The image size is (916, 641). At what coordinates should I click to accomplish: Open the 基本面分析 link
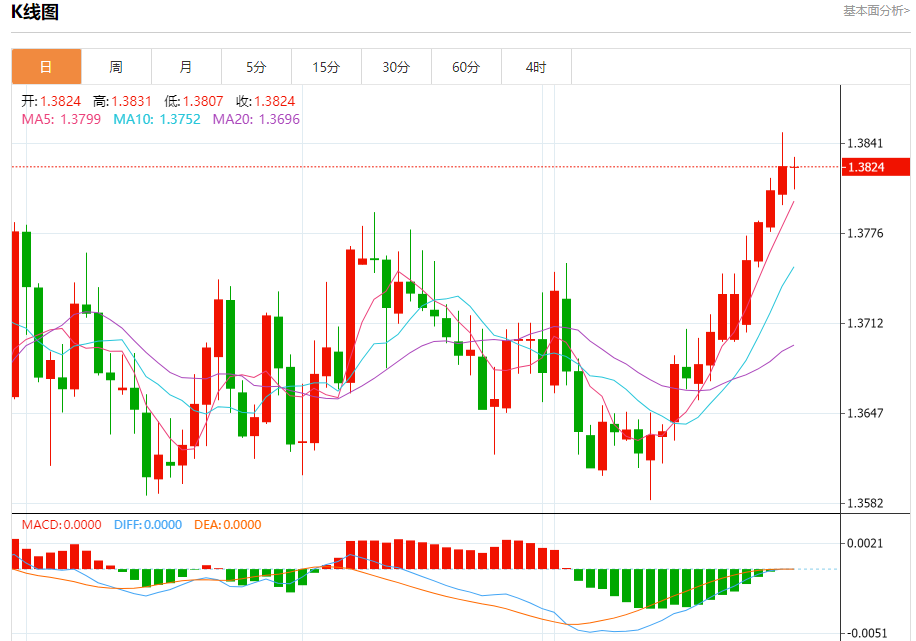(x=876, y=11)
